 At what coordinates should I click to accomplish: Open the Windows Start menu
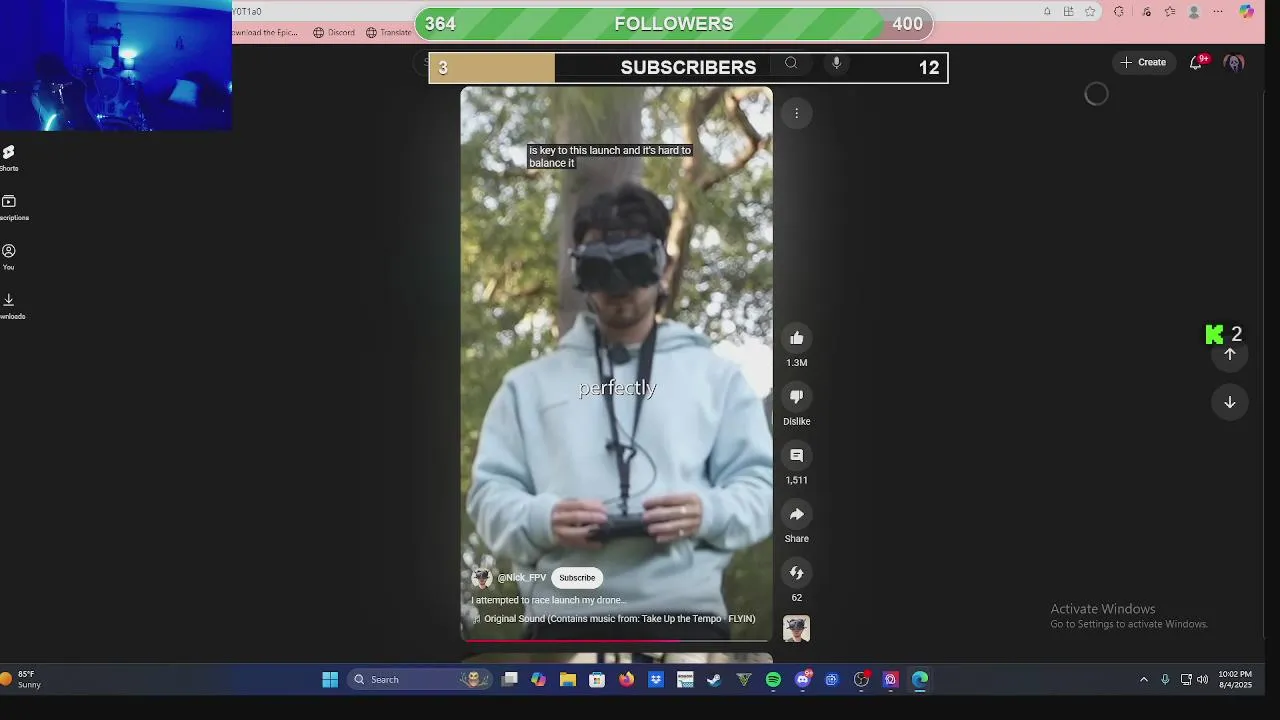tap(330, 680)
